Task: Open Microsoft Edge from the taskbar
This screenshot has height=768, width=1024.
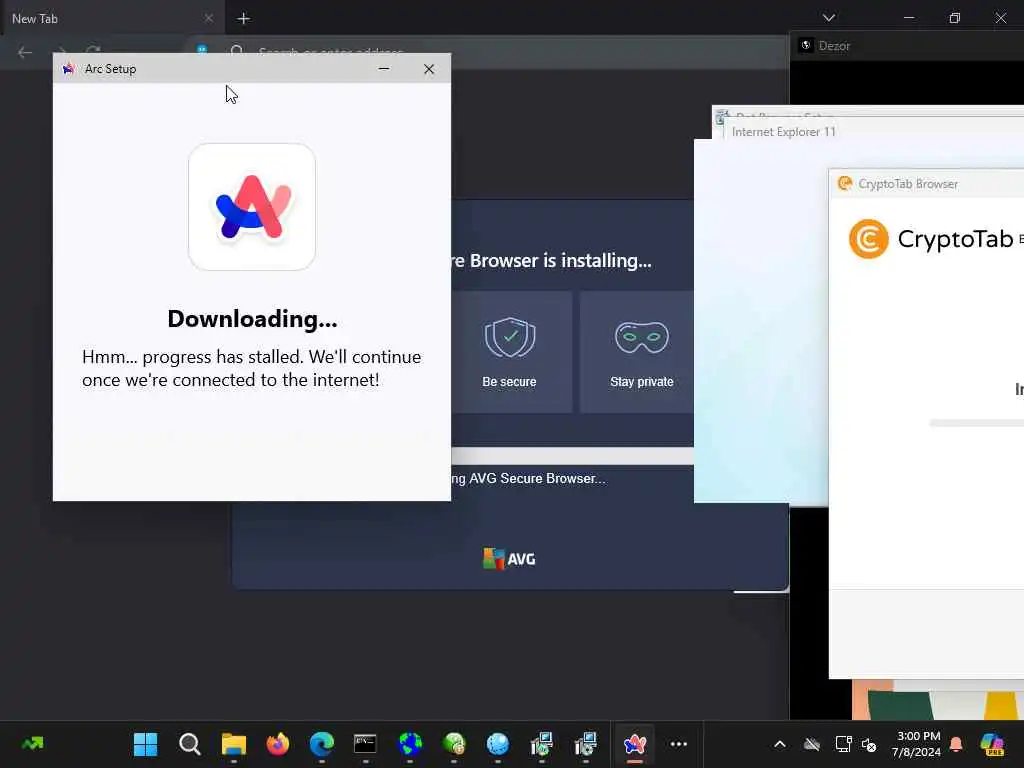Action: [321, 744]
